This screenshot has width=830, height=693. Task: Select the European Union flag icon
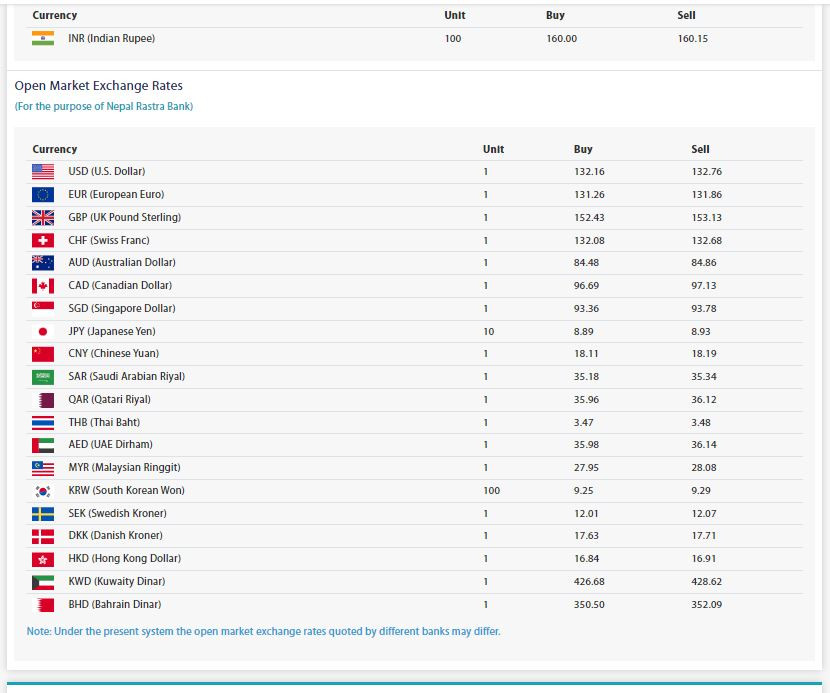43,195
